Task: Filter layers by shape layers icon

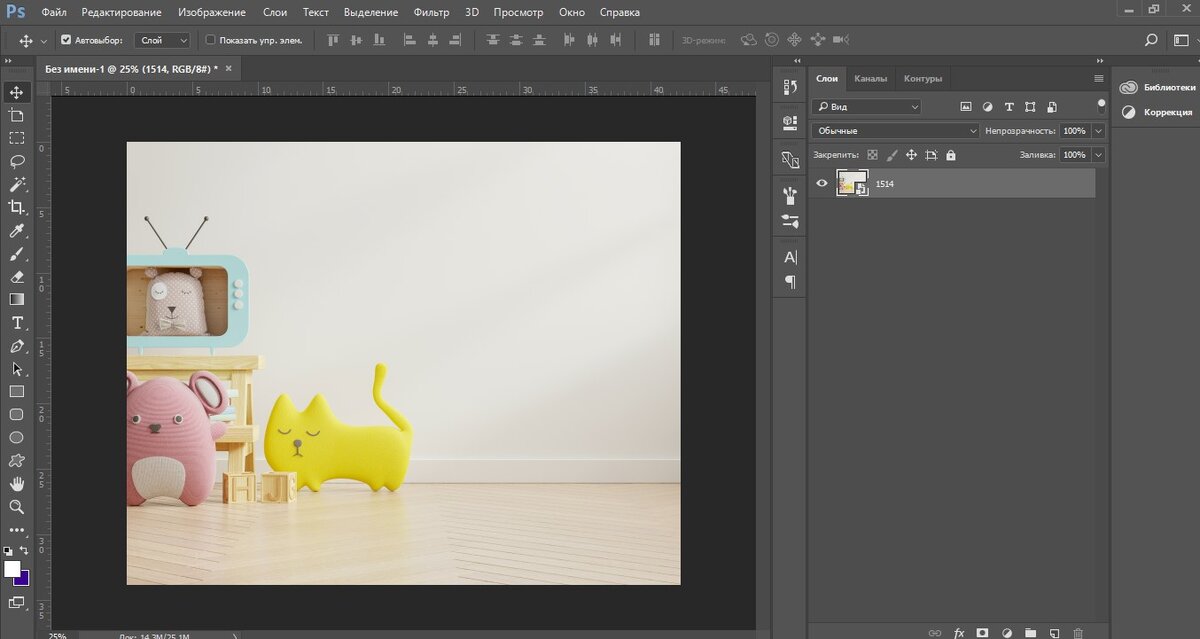Action: pyautogui.click(x=1031, y=106)
